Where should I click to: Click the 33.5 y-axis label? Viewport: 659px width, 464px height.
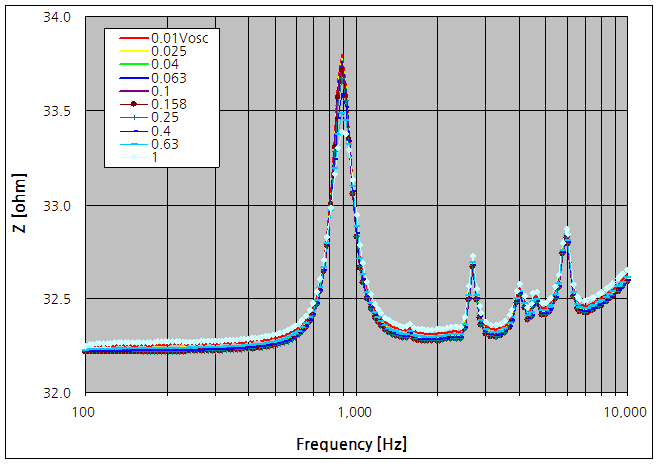[x=57, y=111]
